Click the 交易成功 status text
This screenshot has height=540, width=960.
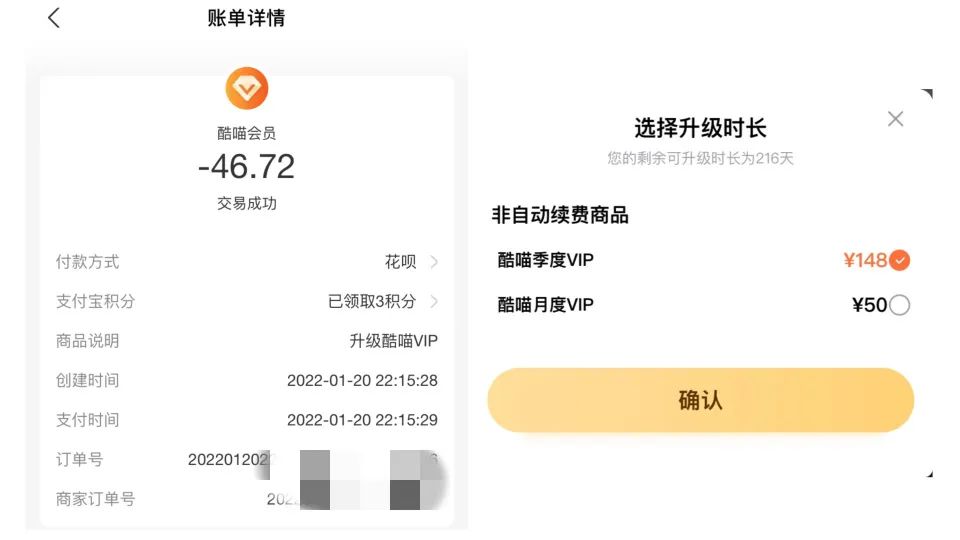(x=246, y=204)
